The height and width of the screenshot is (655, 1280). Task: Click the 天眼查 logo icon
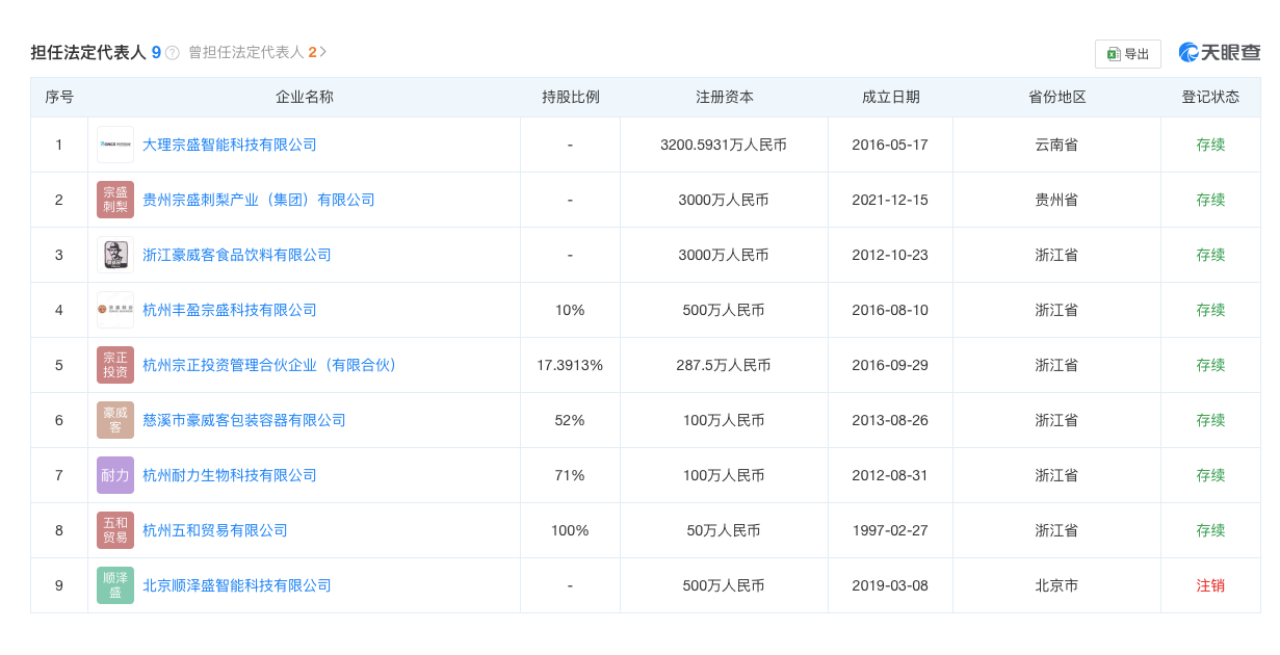click(x=1188, y=54)
